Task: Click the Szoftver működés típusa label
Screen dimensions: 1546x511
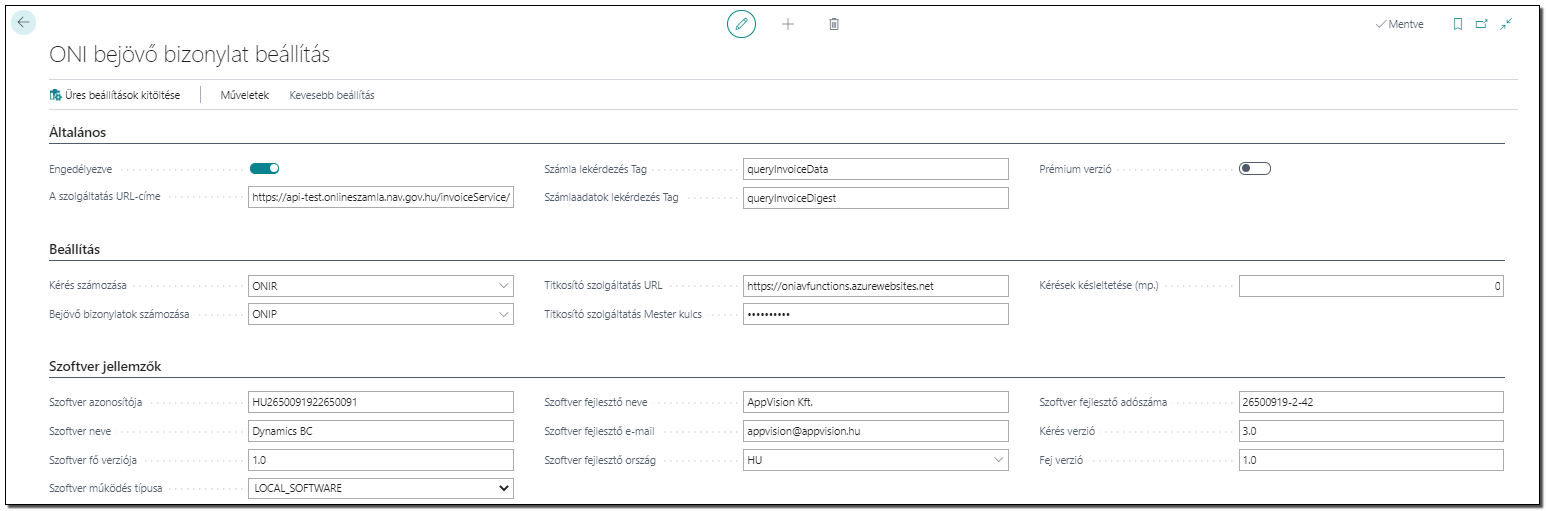Action: [106, 488]
